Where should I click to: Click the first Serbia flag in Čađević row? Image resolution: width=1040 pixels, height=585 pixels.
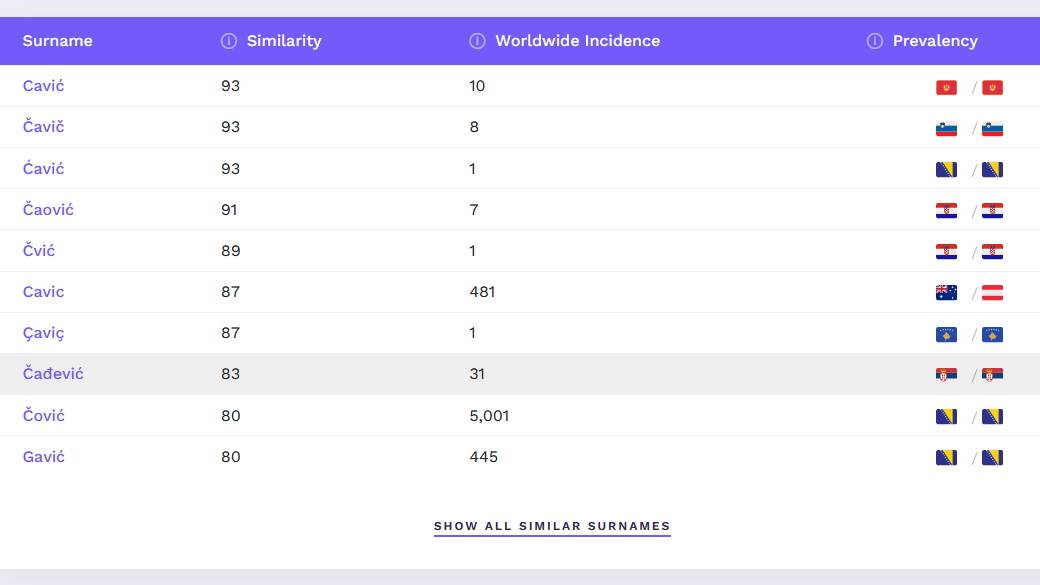(x=946, y=376)
